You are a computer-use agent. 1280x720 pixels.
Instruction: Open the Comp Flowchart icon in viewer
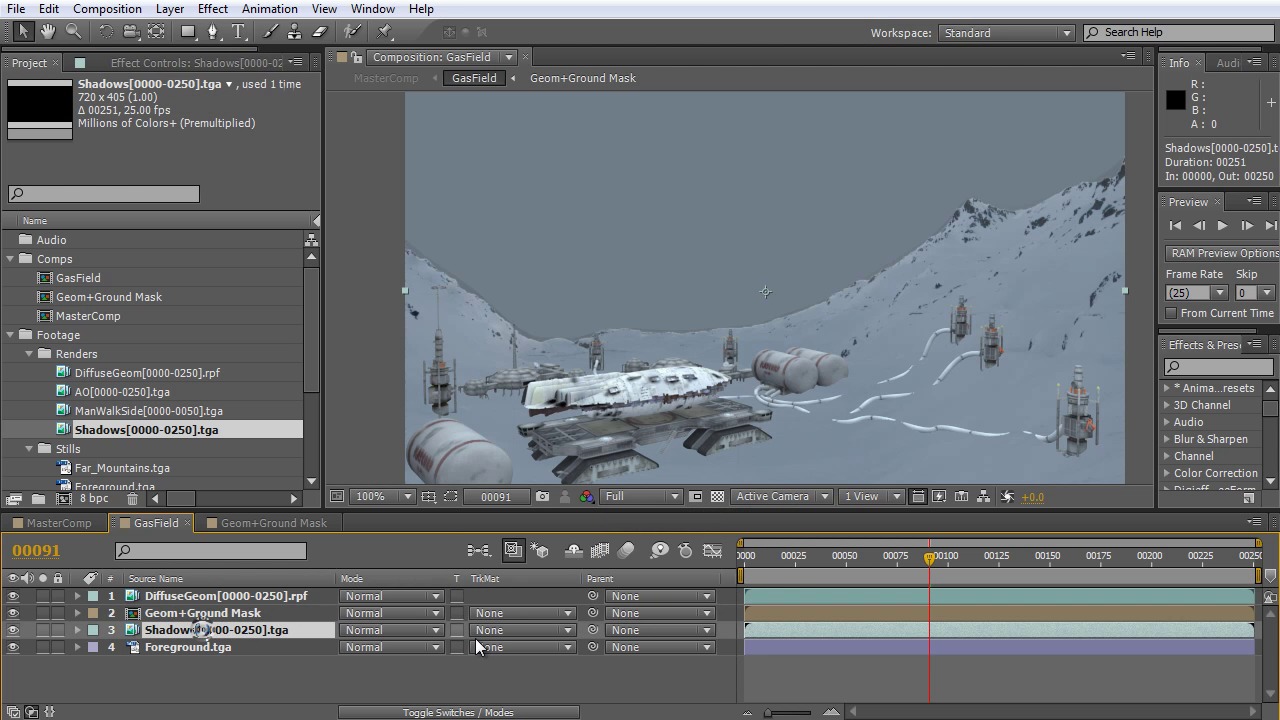tap(984, 496)
